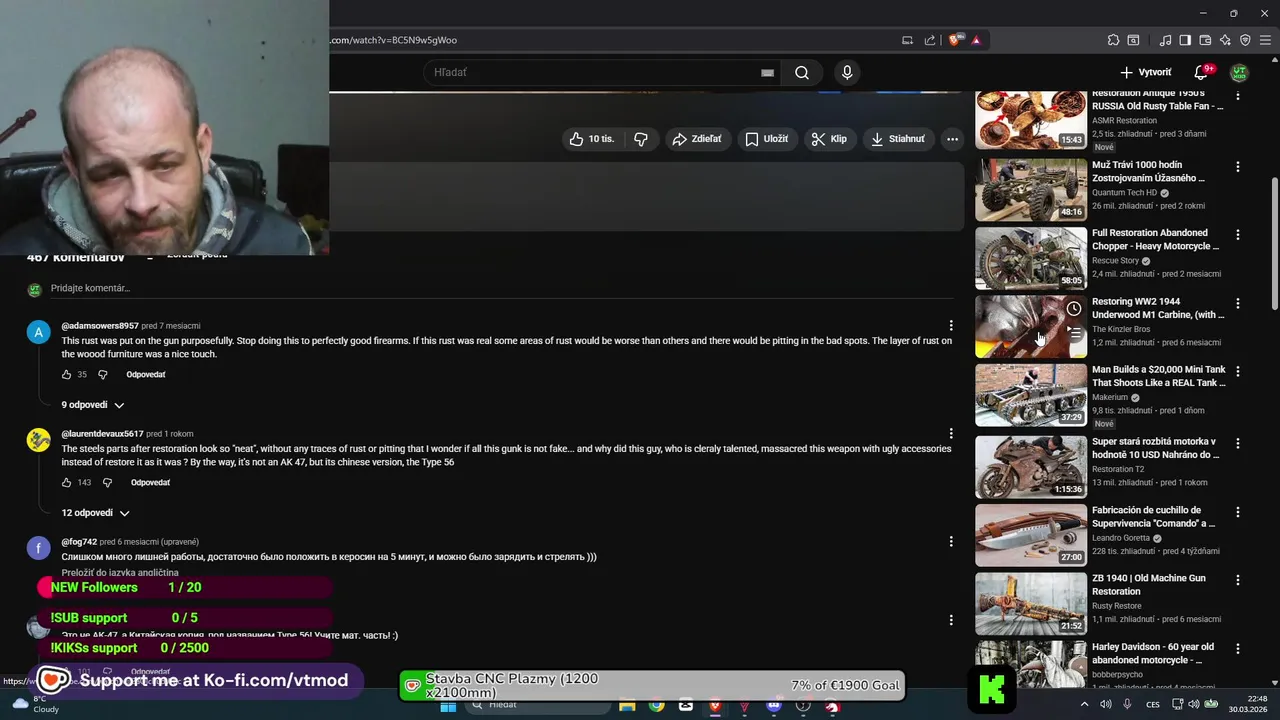
Task: Show hidden system tray icons chevron
Action: pyautogui.click(x=1084, y=705)
